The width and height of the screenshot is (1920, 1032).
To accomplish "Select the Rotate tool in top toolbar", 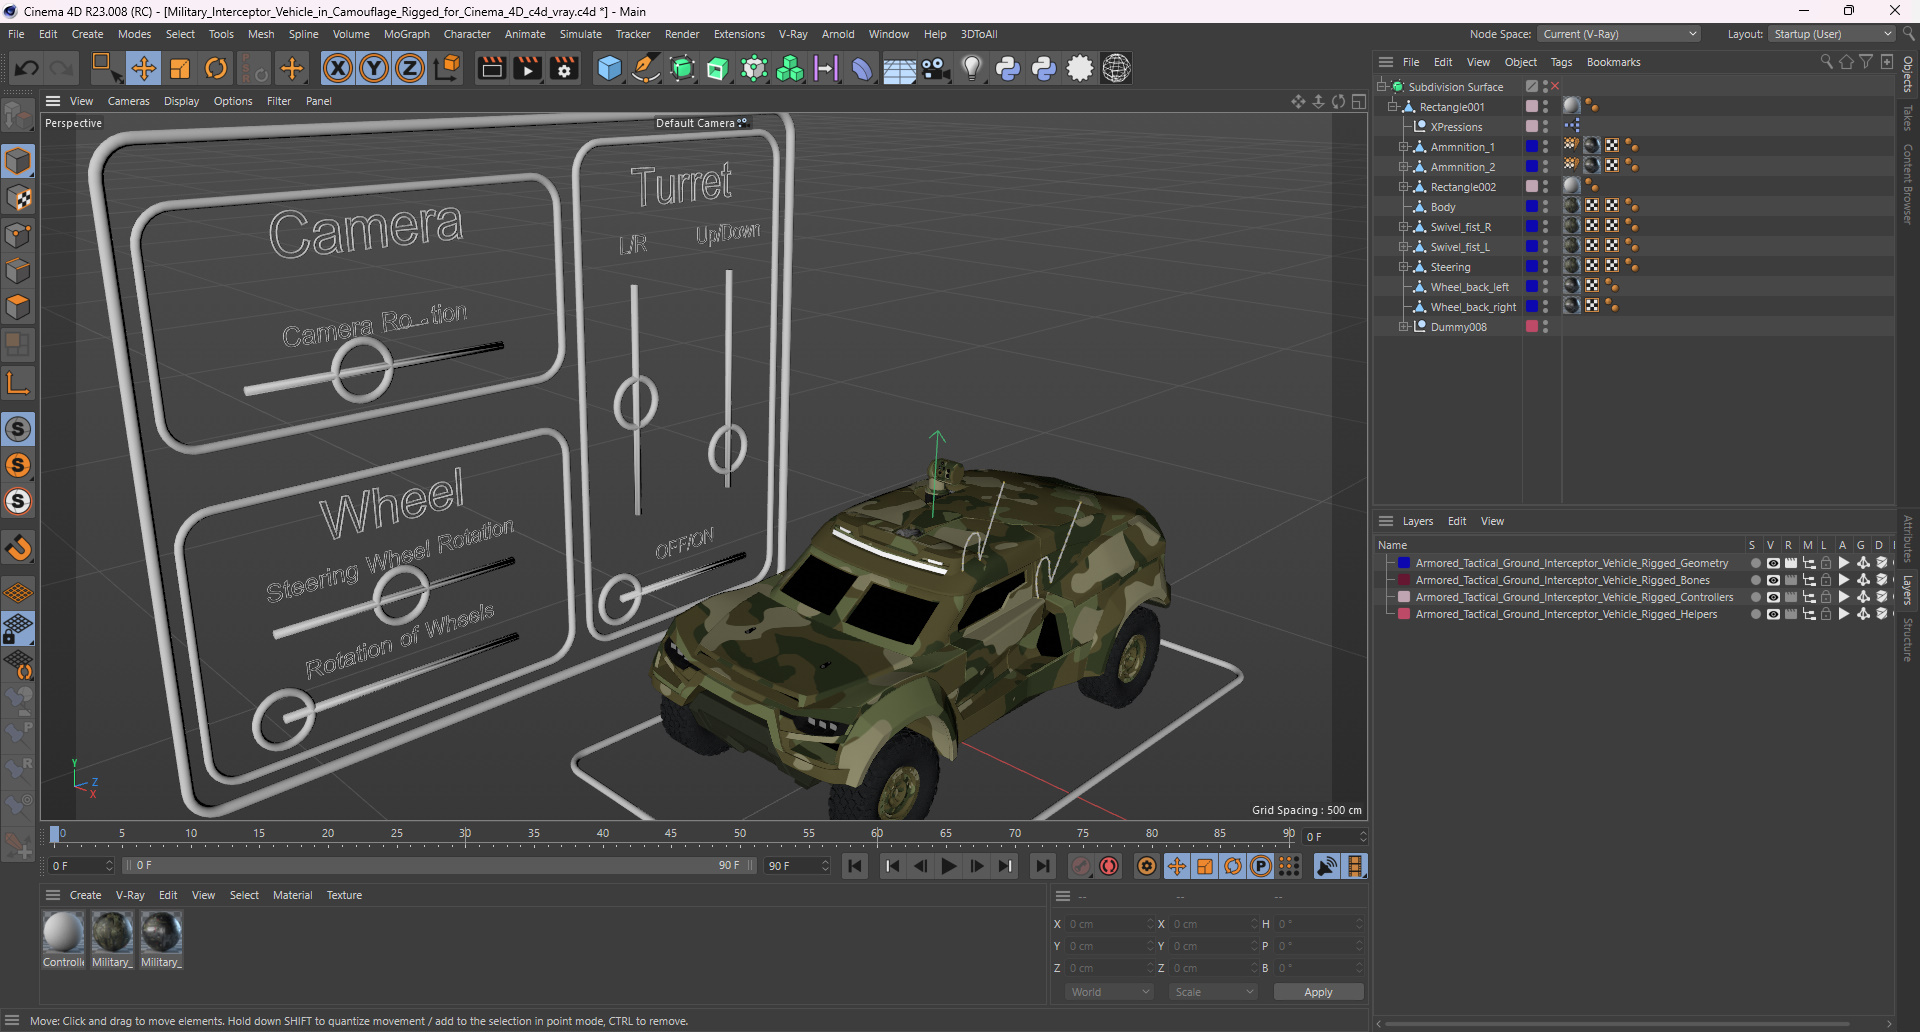I will (x=216, y=68).
